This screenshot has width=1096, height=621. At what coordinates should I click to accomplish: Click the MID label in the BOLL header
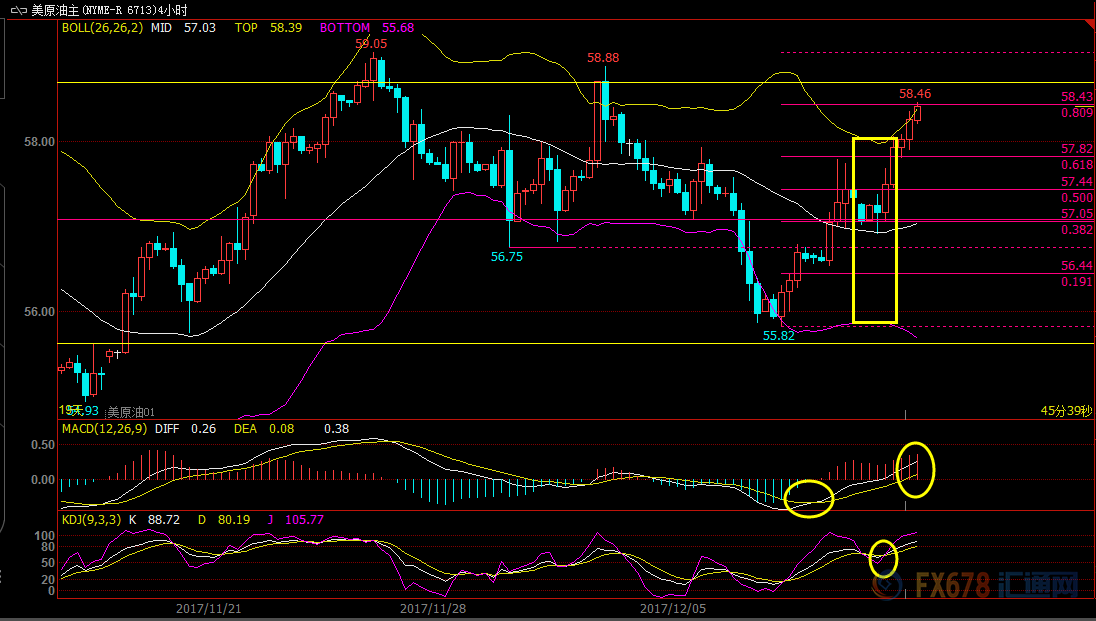pos(161,28)
